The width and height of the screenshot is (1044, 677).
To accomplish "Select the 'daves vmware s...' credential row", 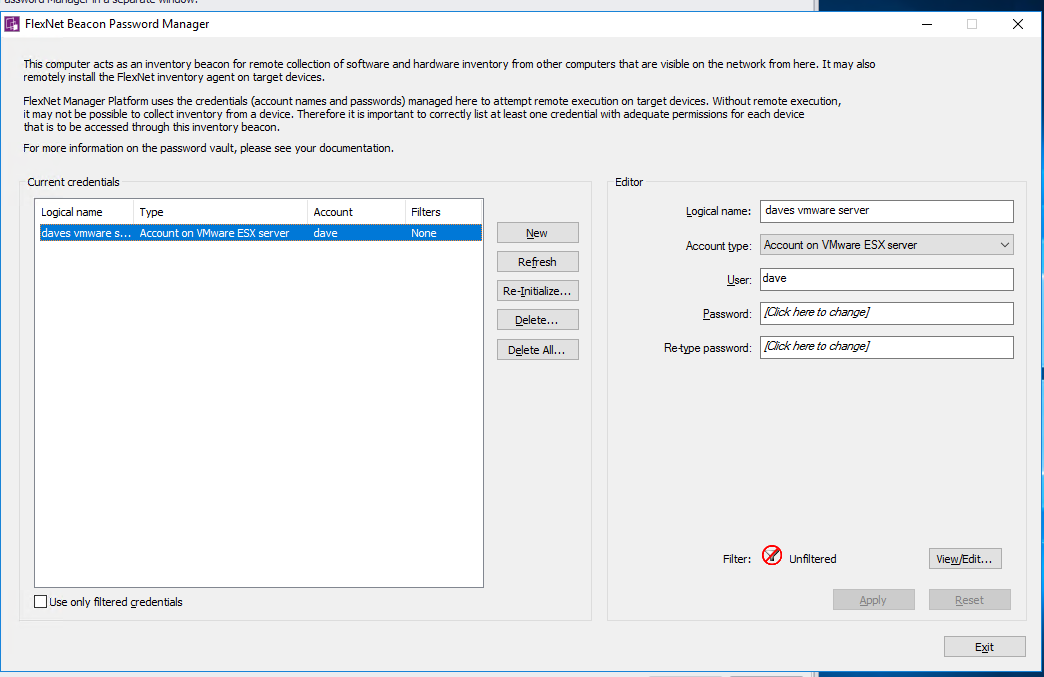I will [x=260, y=233].
